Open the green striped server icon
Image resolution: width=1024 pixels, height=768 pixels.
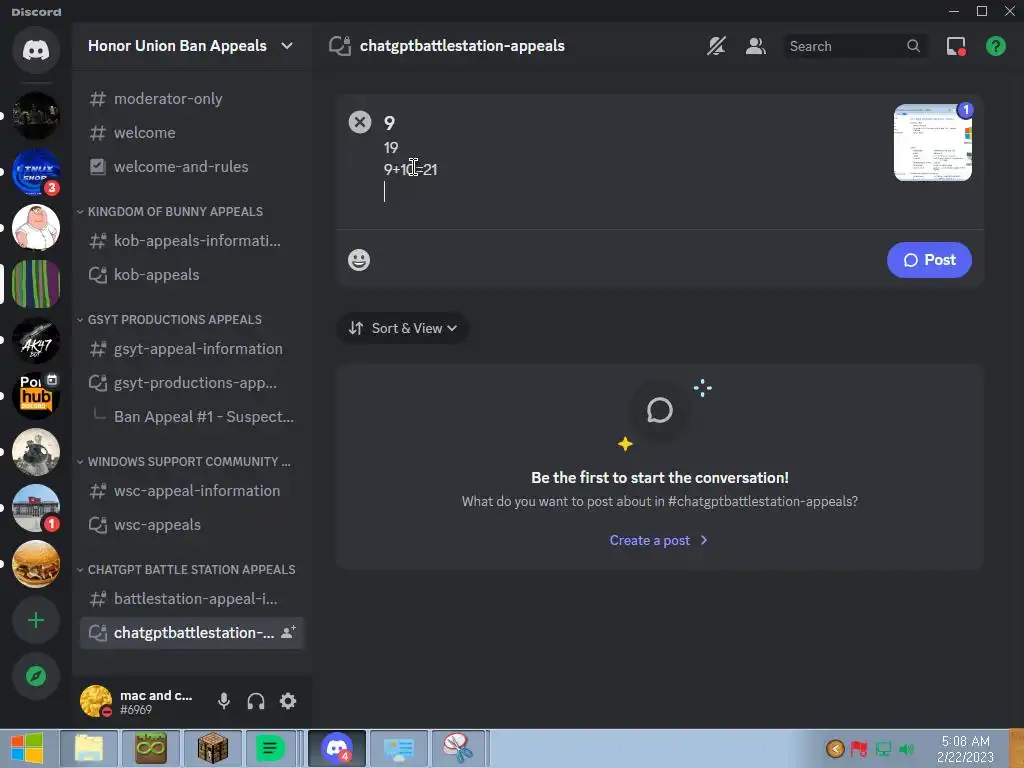coord(36,284)
